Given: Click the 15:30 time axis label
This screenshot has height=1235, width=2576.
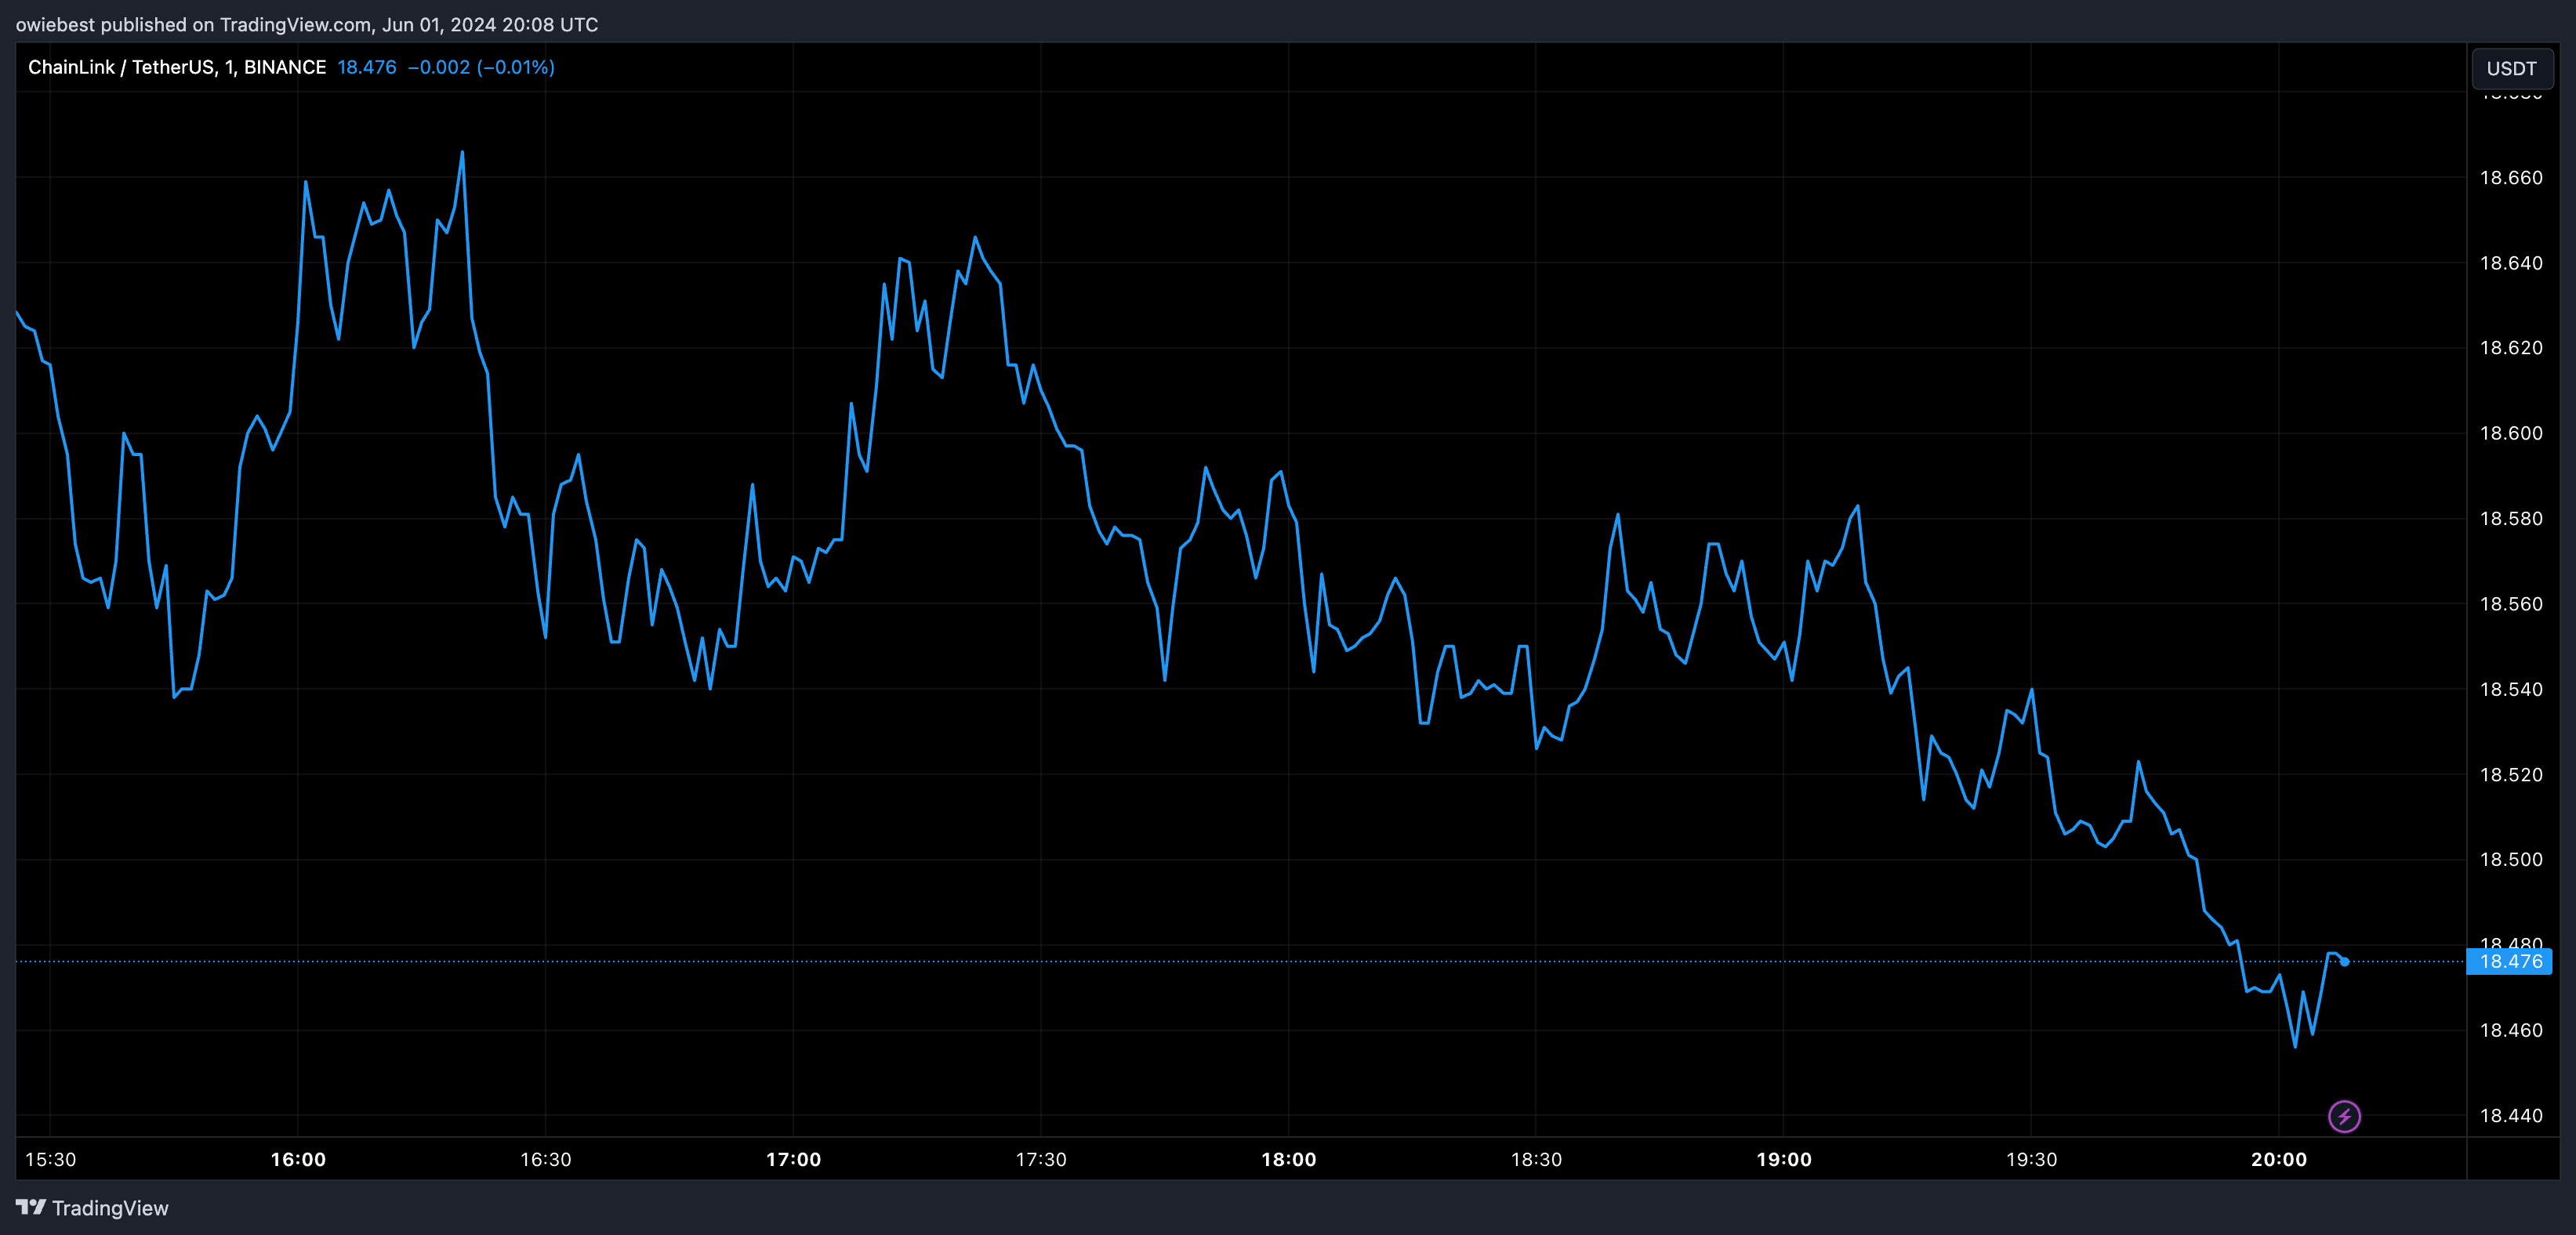Looking at the screenshot, I should [x=50, y=1159].
